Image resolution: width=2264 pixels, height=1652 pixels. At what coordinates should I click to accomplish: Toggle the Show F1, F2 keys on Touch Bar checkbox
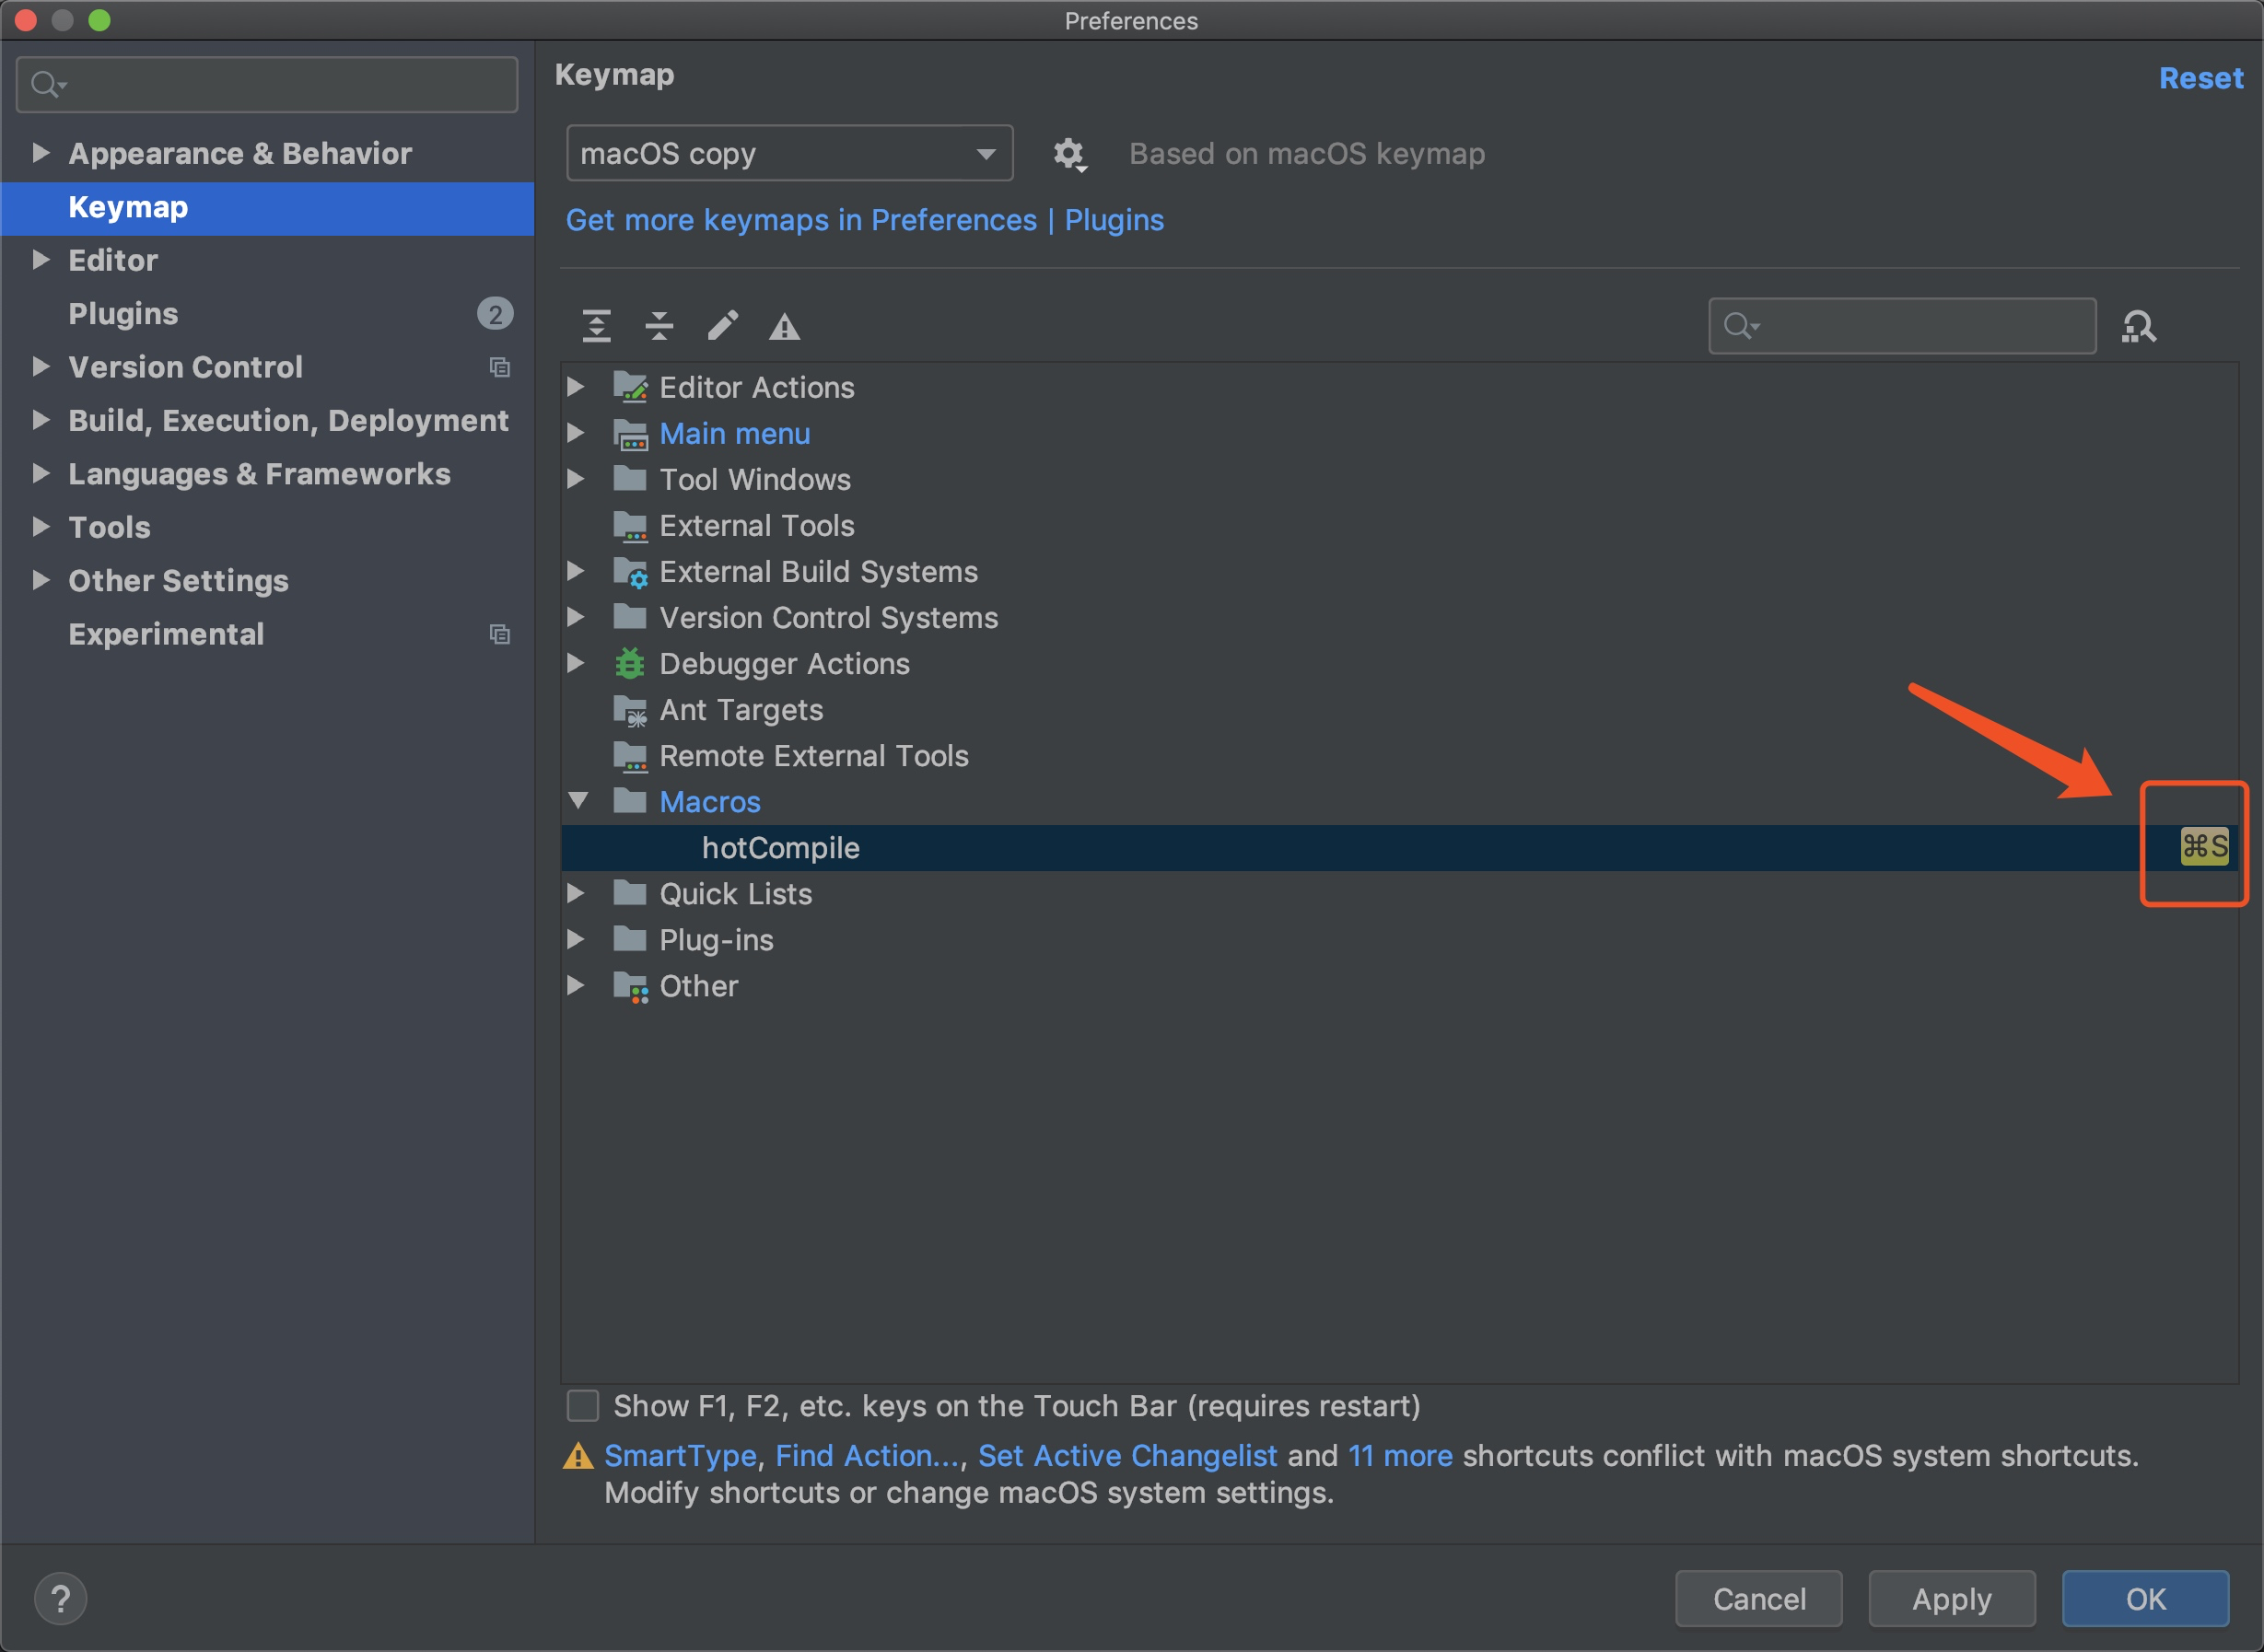tap(583, 1405)
